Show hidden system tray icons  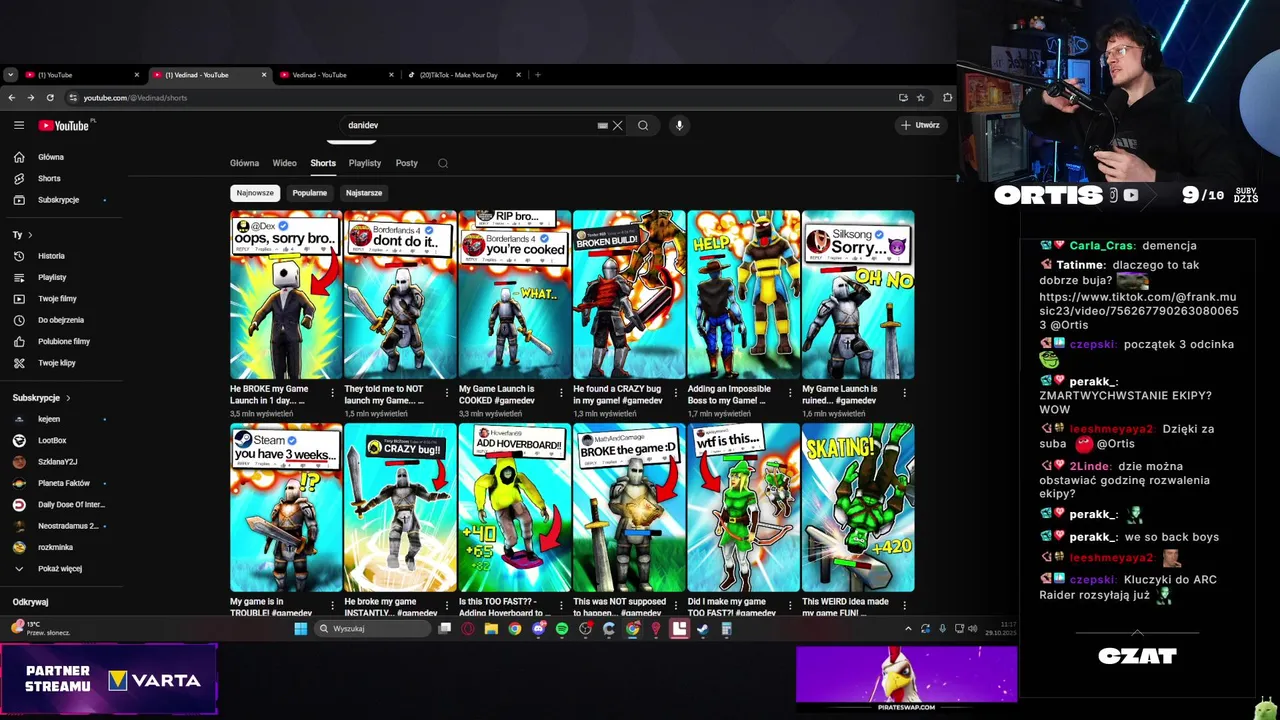point(908,629)
